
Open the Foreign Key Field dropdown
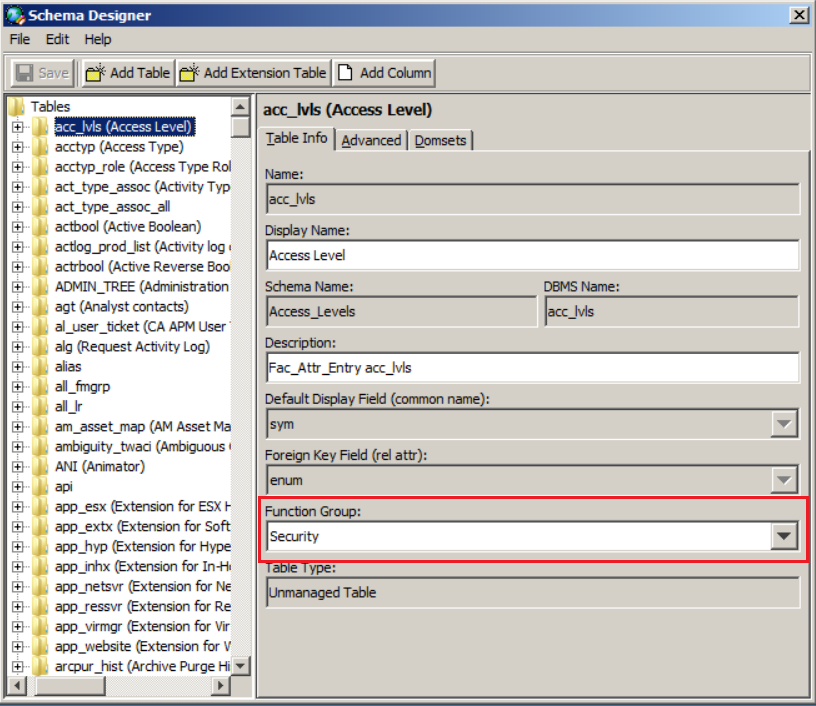point(785,481)
